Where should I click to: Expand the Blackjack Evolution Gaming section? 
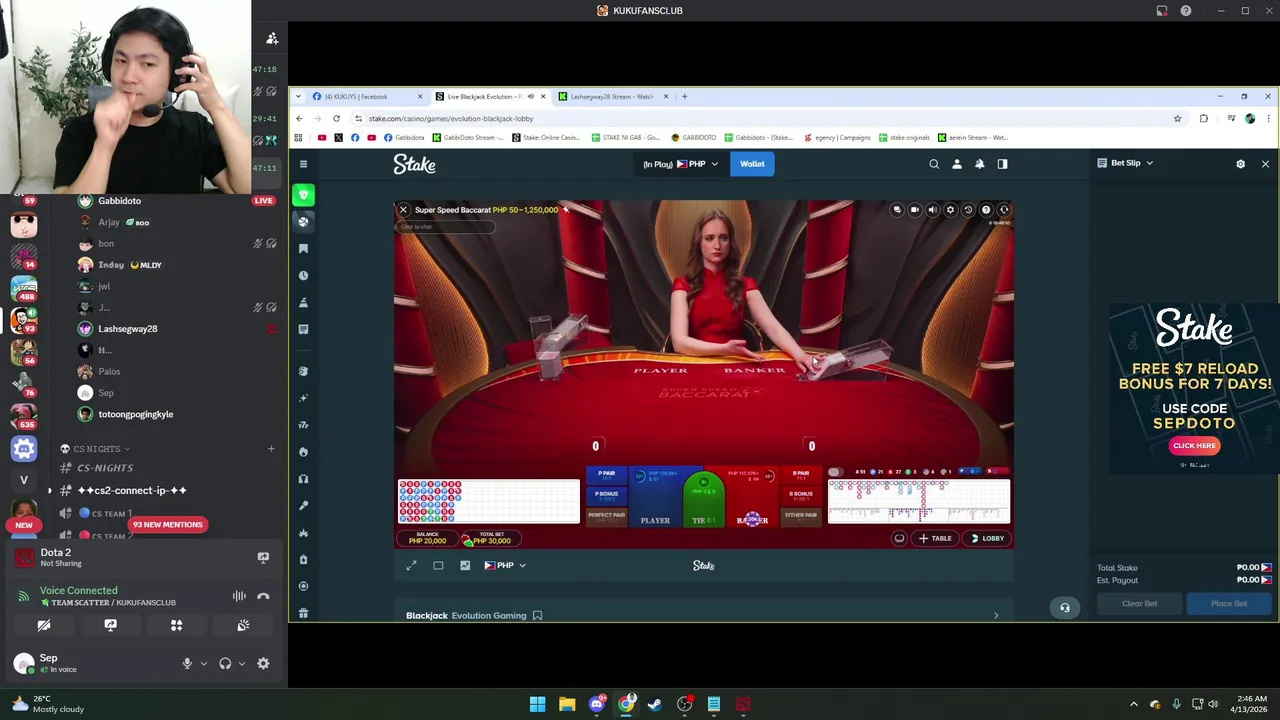click(x=996, y=616)
